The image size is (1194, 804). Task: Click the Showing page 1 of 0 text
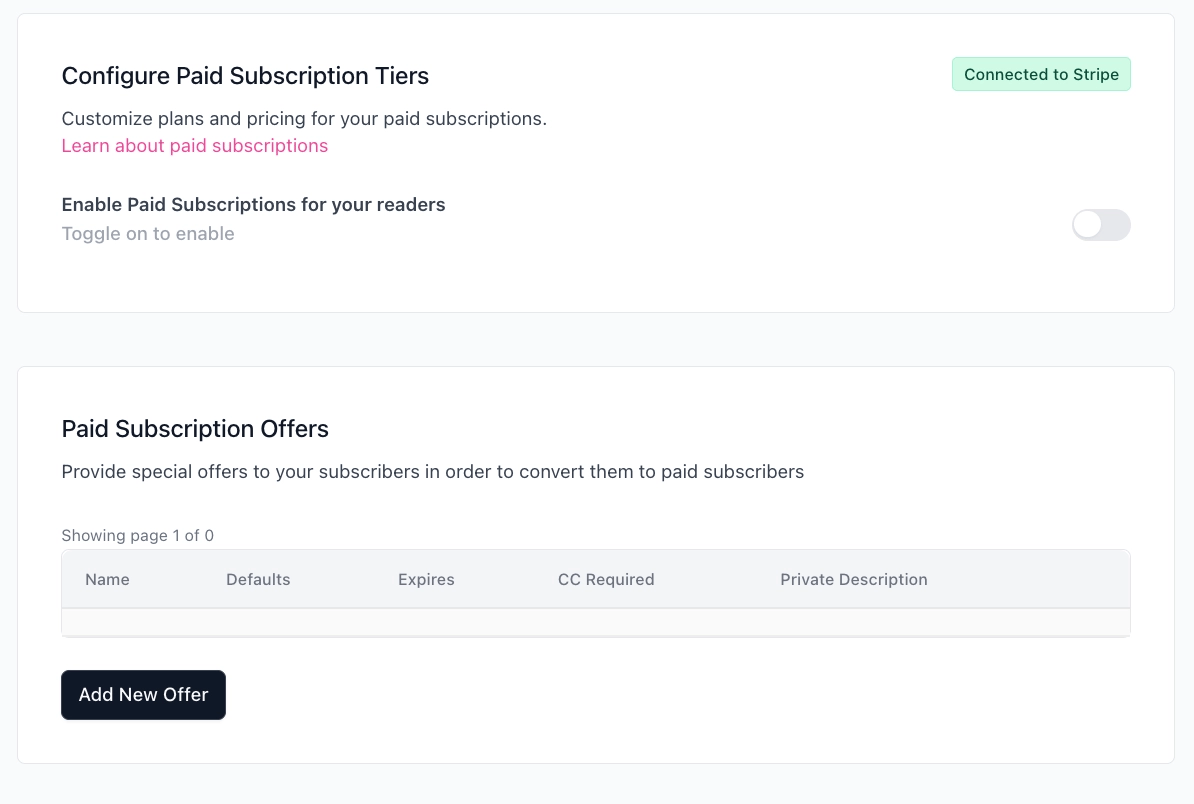138,536
